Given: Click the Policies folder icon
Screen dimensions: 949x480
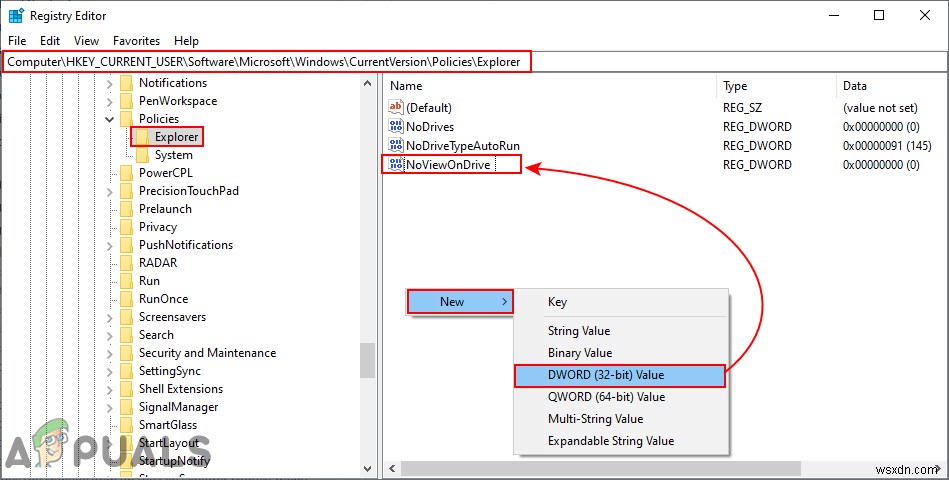Looking at the screenshot, I should [x=126, y=119].
